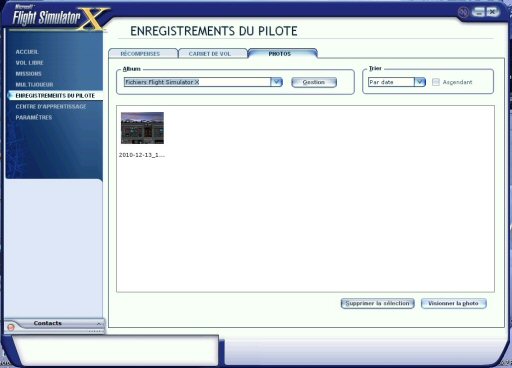Viewport: 512px width, 368px height.
Task: Open Vol libre in the sidebar
Action: [29, 63]
